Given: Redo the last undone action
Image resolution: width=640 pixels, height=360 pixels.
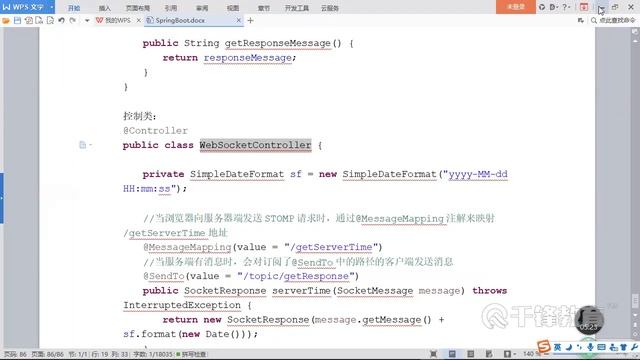Looking at the screenshot, I should click(x=73, y=20).
